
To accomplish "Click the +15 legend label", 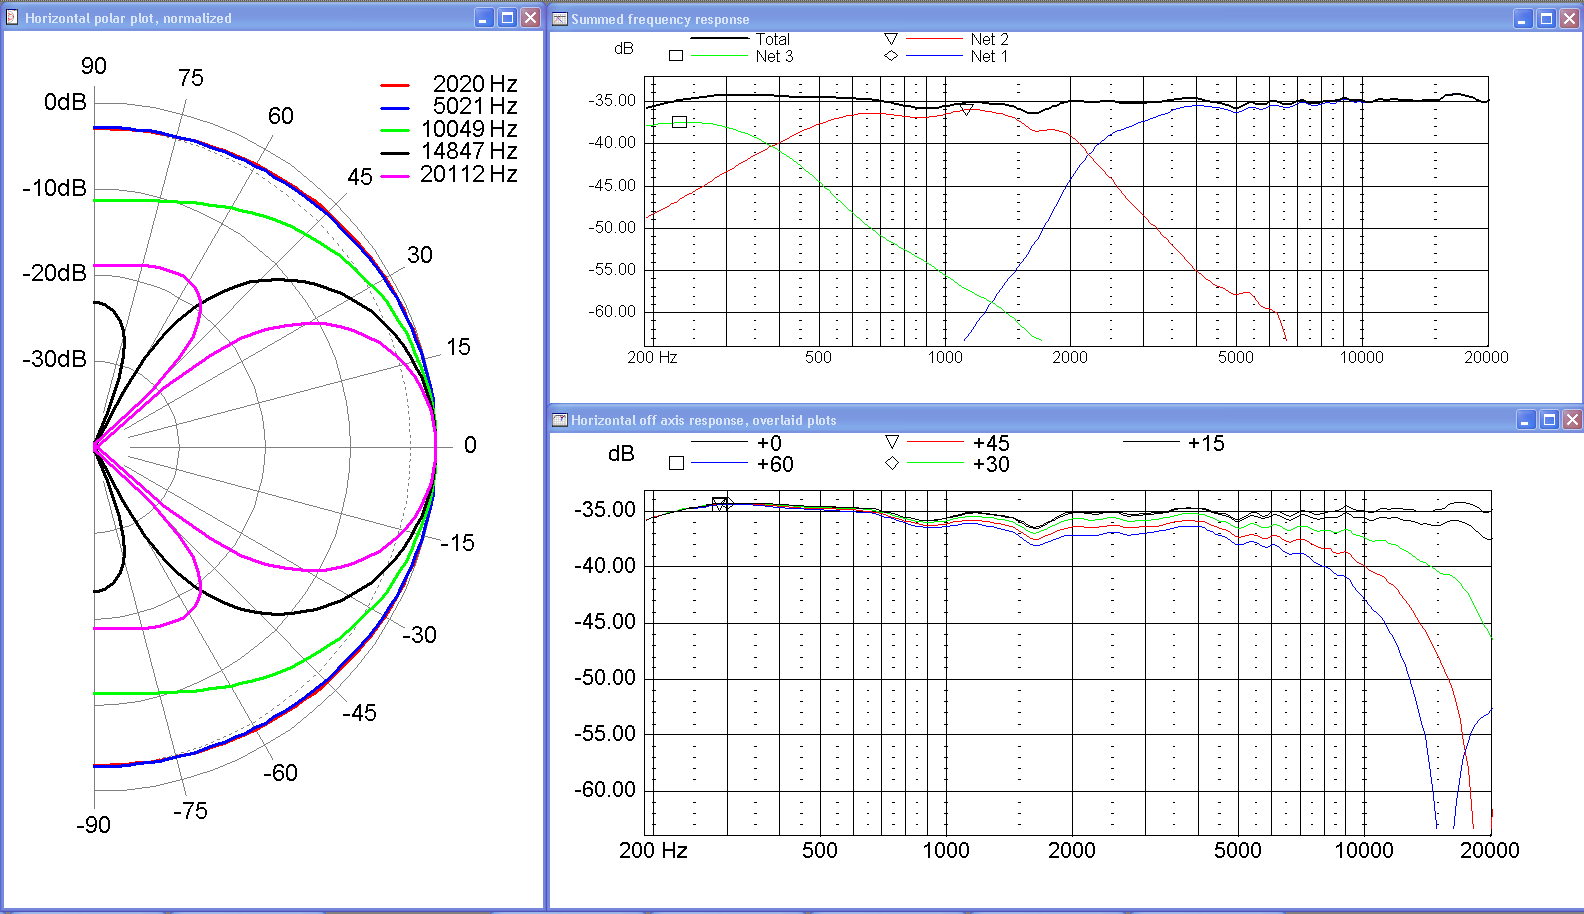I will click(x=1206, y=443).
